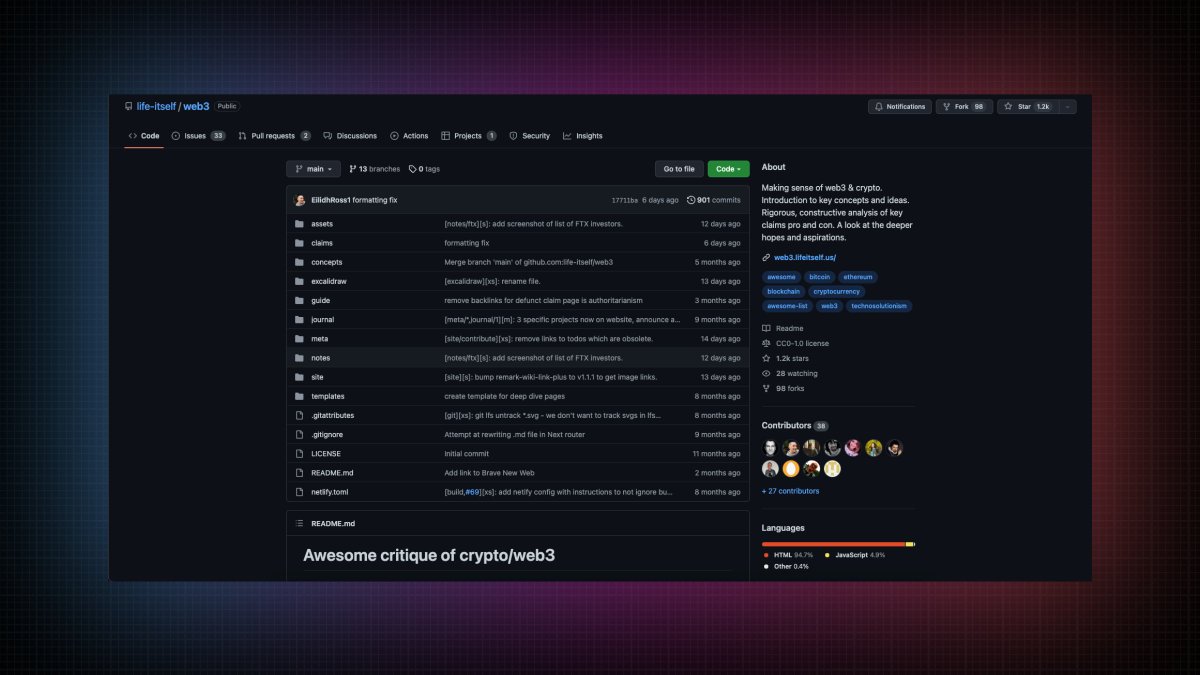Go to the Actions tab
The width and height of the screenshot is (1200, 675).
tap(409, 136)
